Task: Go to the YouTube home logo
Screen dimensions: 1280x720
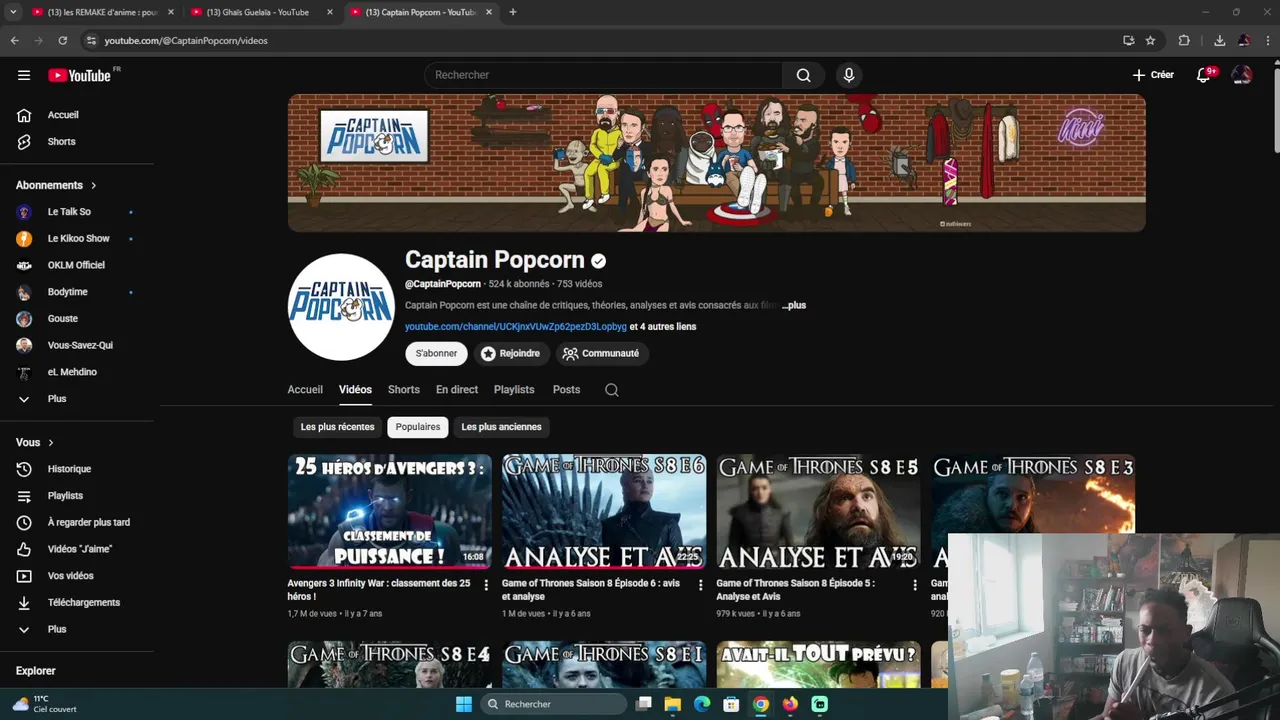Action: pyautogui.click(x=79, y=75)
